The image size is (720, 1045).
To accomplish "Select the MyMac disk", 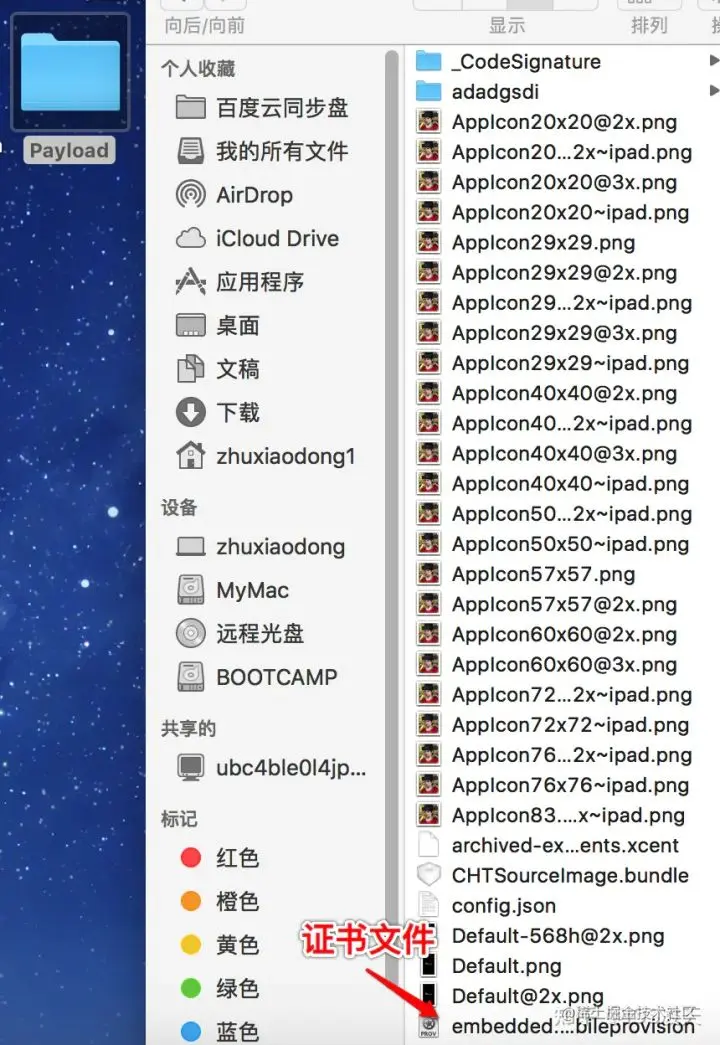I will click(x=233, y=590).
